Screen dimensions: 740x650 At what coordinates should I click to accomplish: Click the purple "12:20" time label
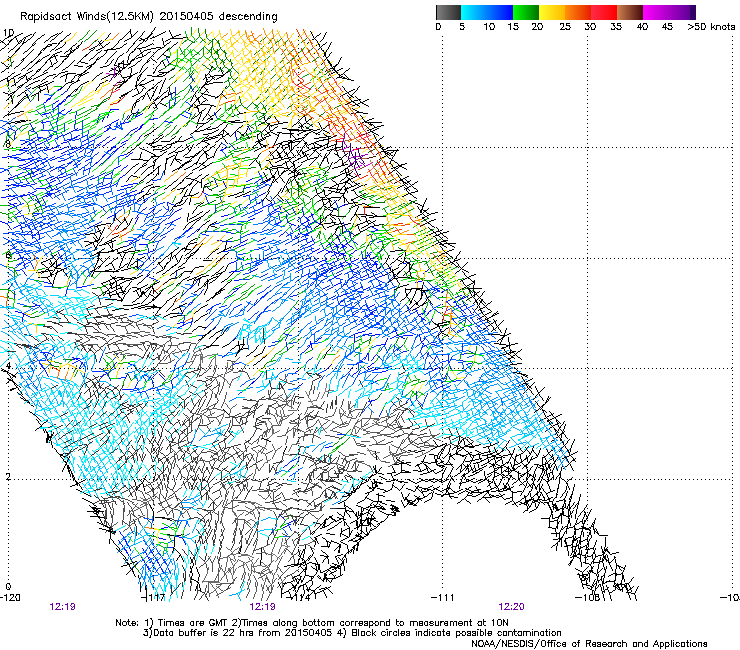pos(512,607)
